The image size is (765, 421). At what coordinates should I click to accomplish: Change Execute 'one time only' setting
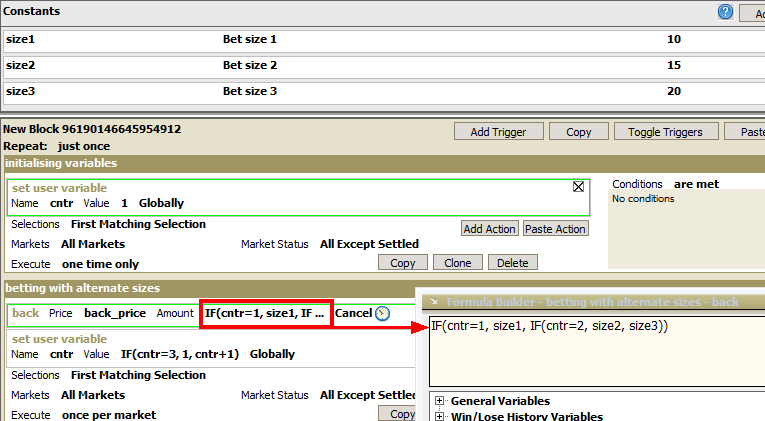click(100, 264)
